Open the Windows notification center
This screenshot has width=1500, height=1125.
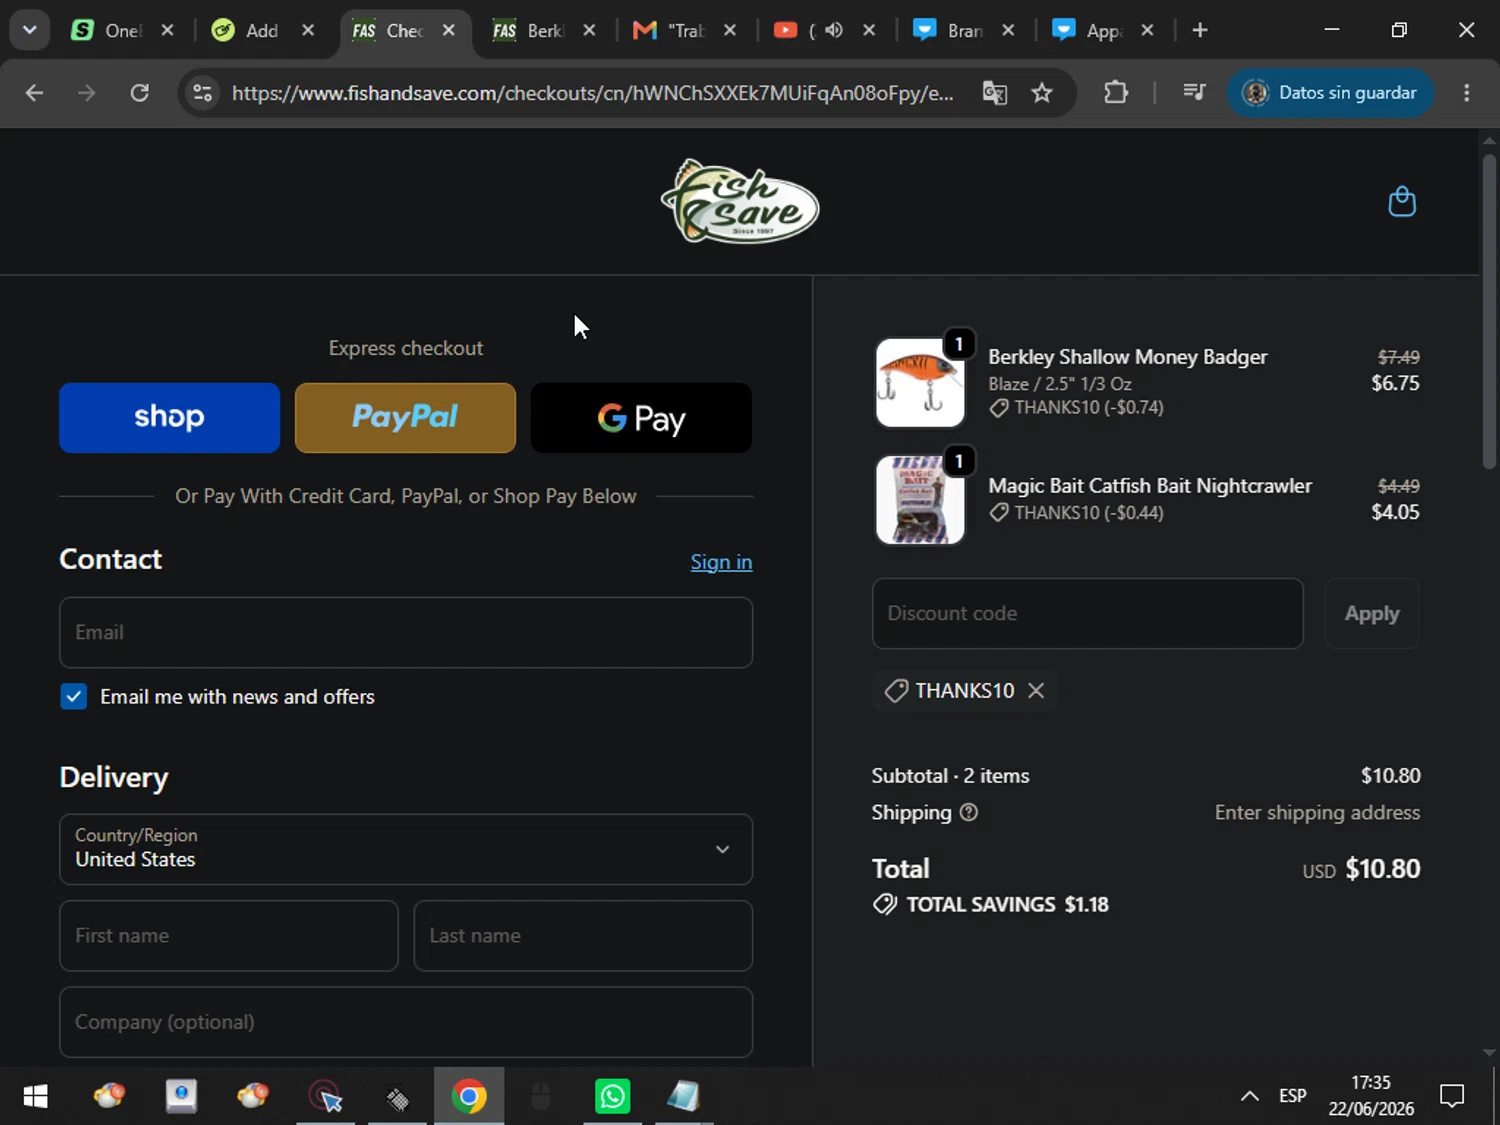click(x=1452, y=1096)
